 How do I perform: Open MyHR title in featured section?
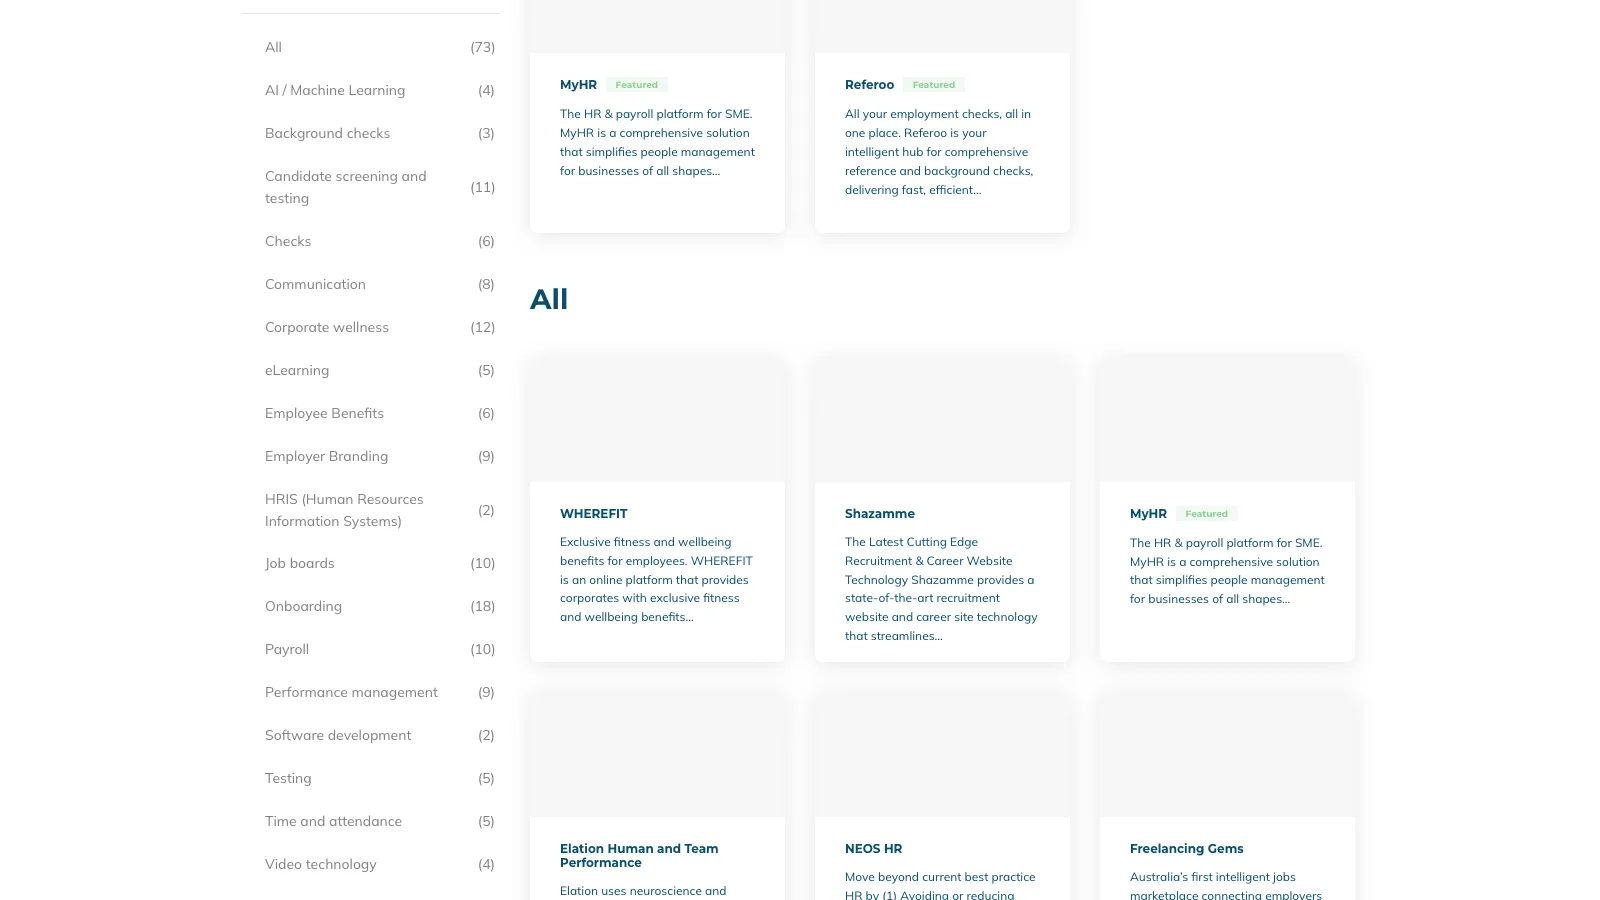point(578,85)
